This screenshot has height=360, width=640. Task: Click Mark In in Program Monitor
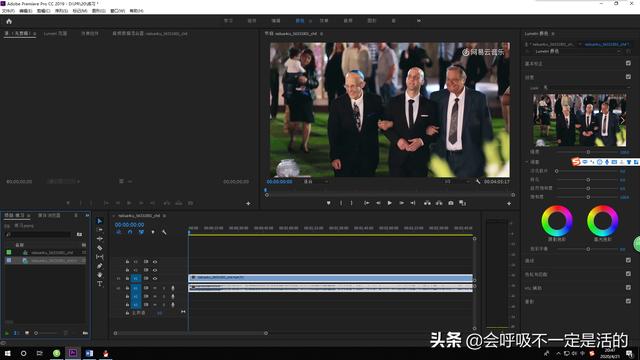pyautogui.click(x=341, y=203)
